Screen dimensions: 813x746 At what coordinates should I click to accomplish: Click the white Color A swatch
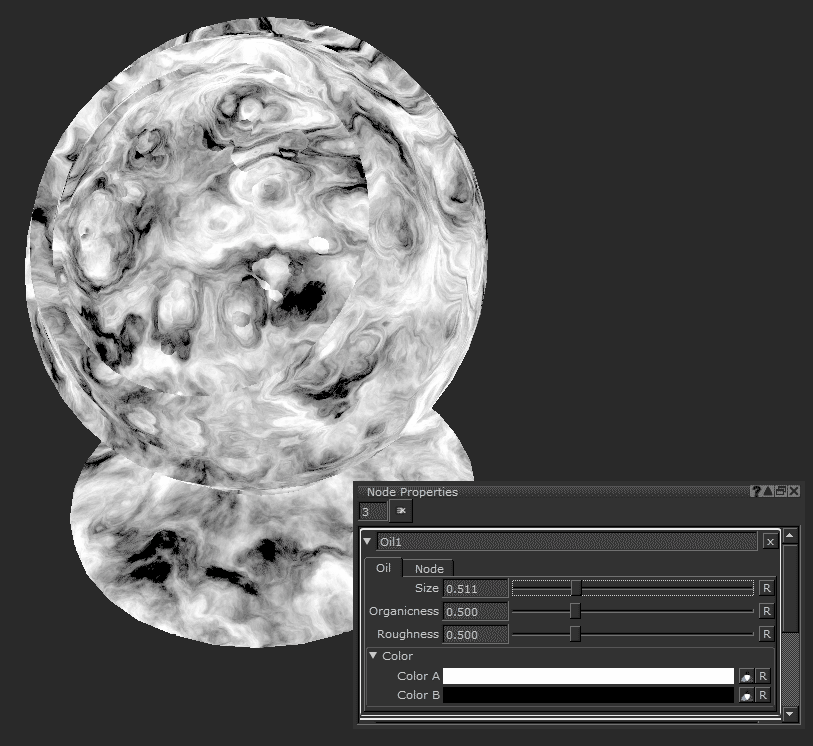click(x=588, y=677)
